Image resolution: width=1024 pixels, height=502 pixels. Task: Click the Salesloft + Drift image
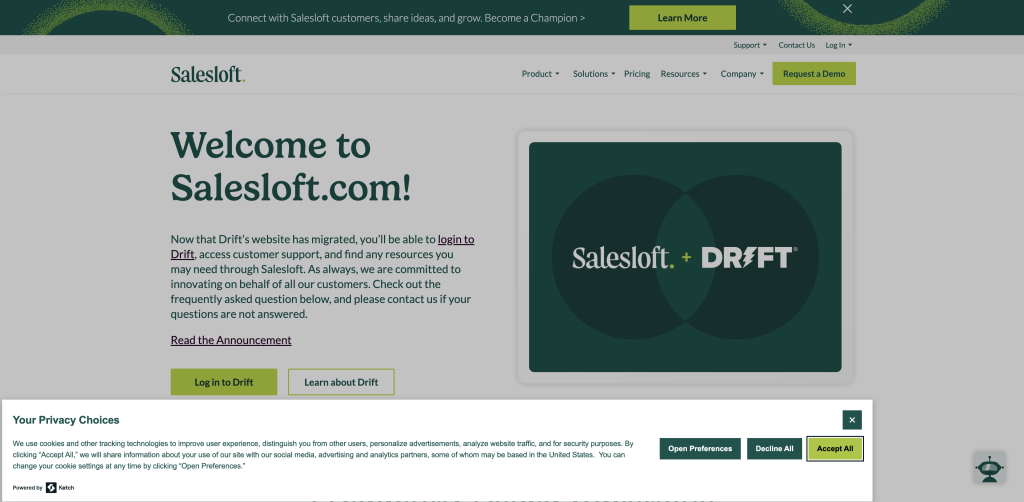click(x=685, y=257)
